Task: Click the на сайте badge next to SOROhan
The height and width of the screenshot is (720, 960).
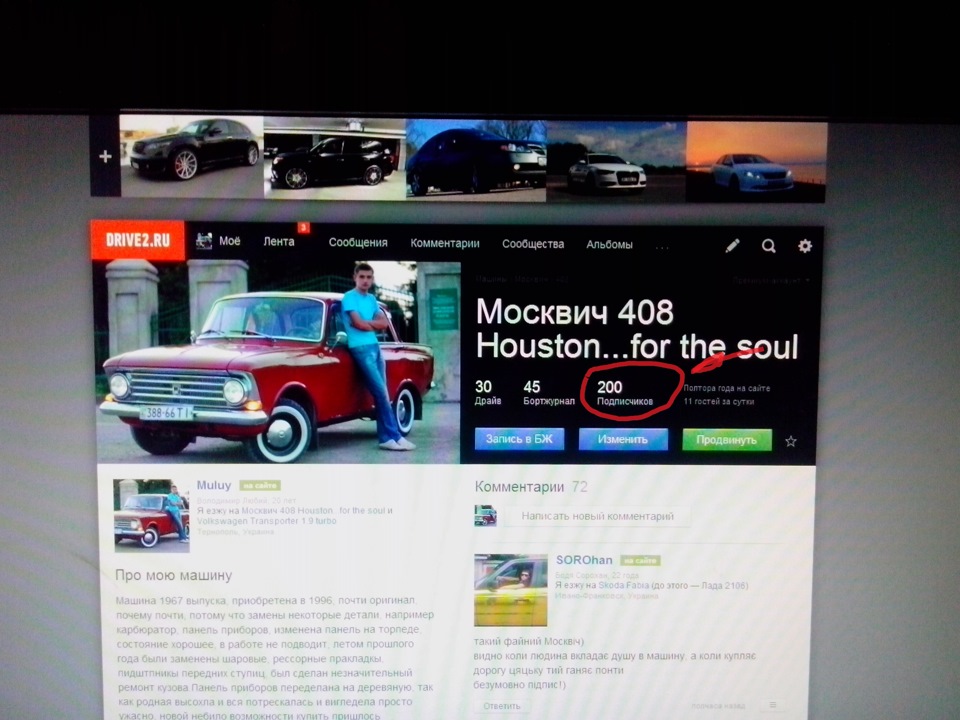Action: click(640, 560)
